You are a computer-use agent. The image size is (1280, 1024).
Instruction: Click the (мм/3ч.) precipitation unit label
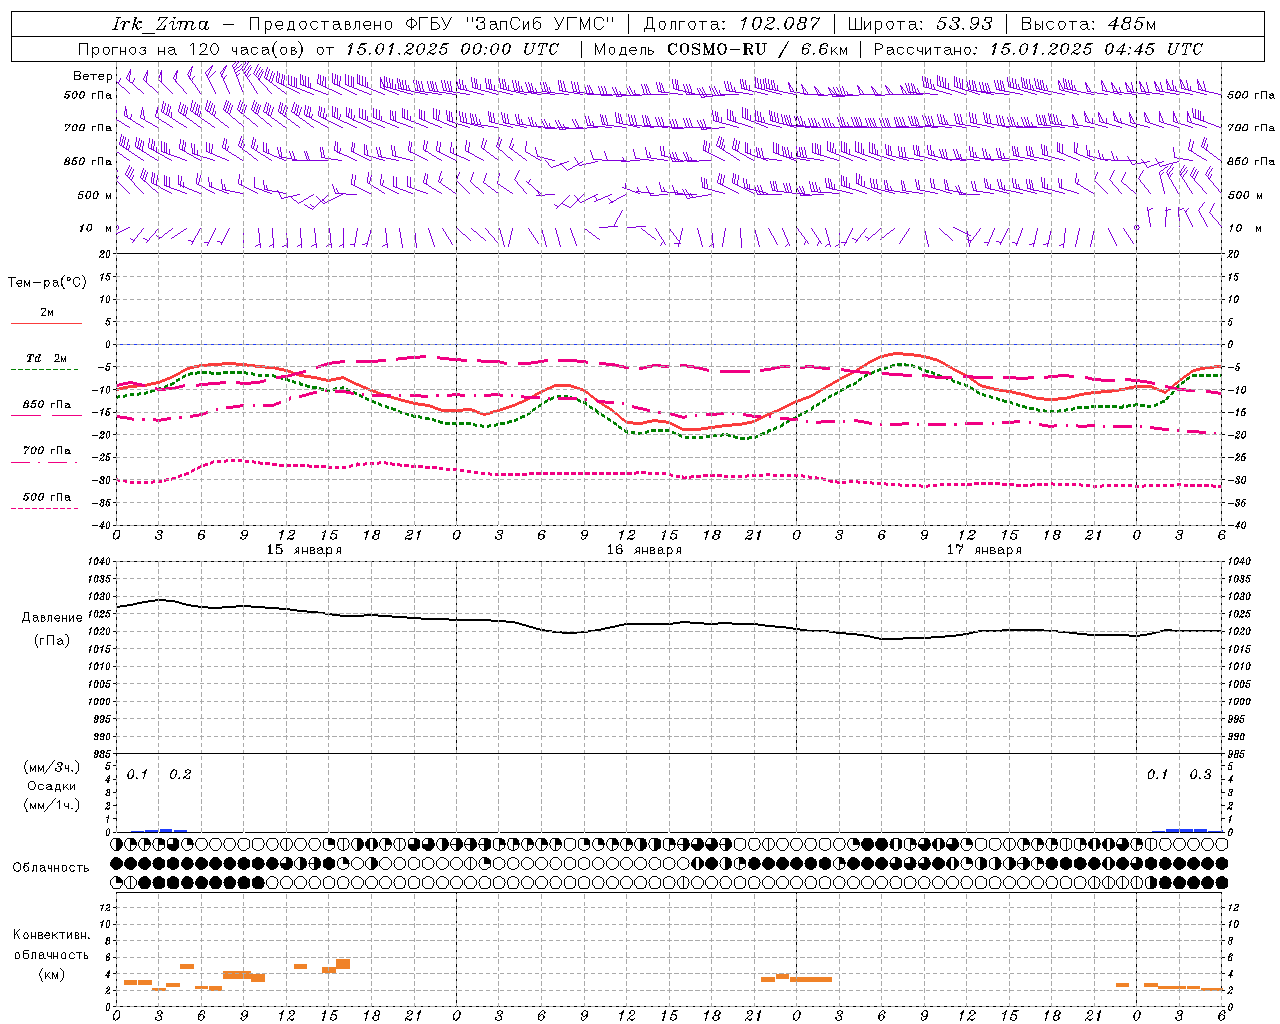pos(52,768)
